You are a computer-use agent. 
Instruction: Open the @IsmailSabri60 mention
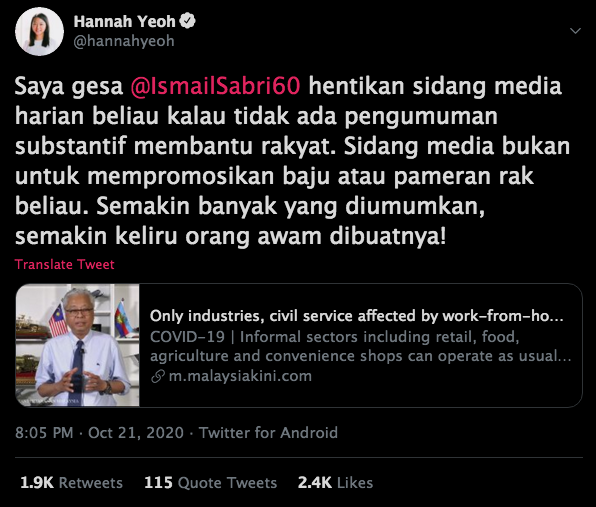point(215,86)
